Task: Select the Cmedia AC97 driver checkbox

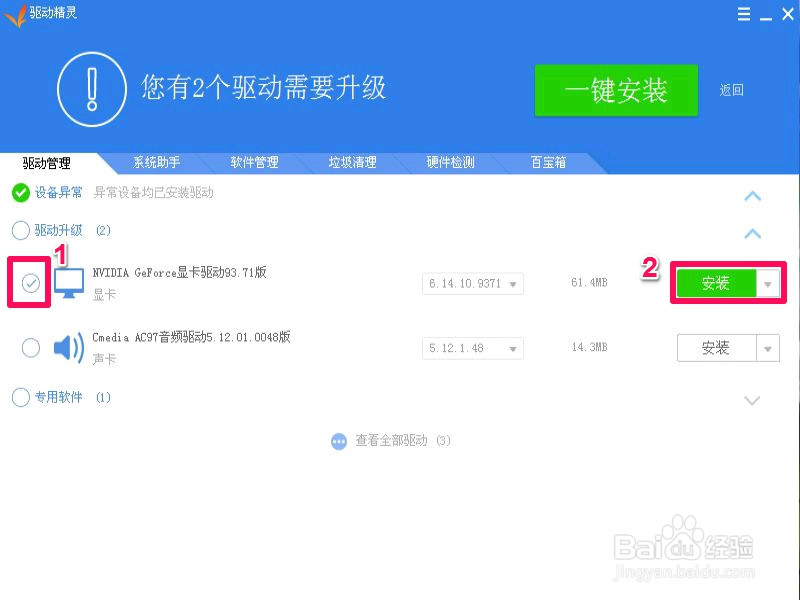Action: pyautogui.click(x=31, y=347)
